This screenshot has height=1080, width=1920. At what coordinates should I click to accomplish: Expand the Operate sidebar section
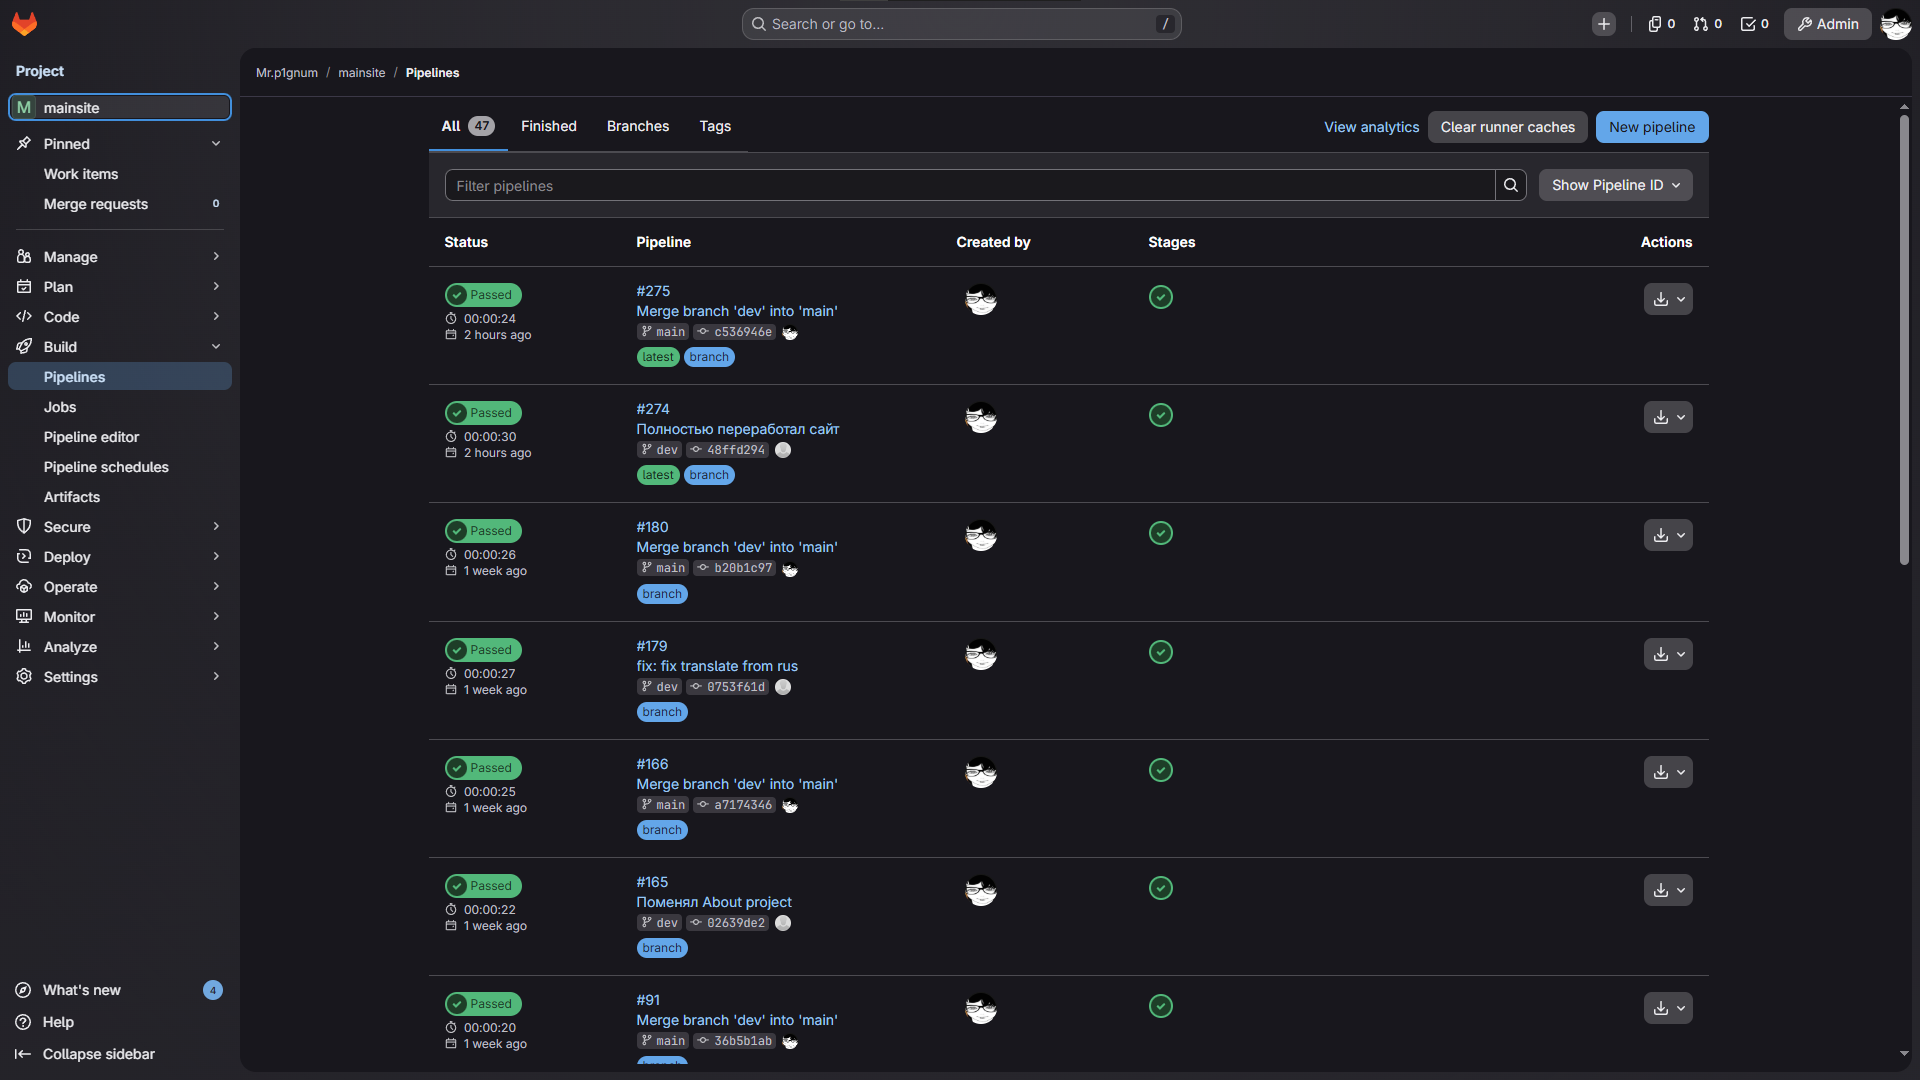pyautogui.click(x=119, y=587)
